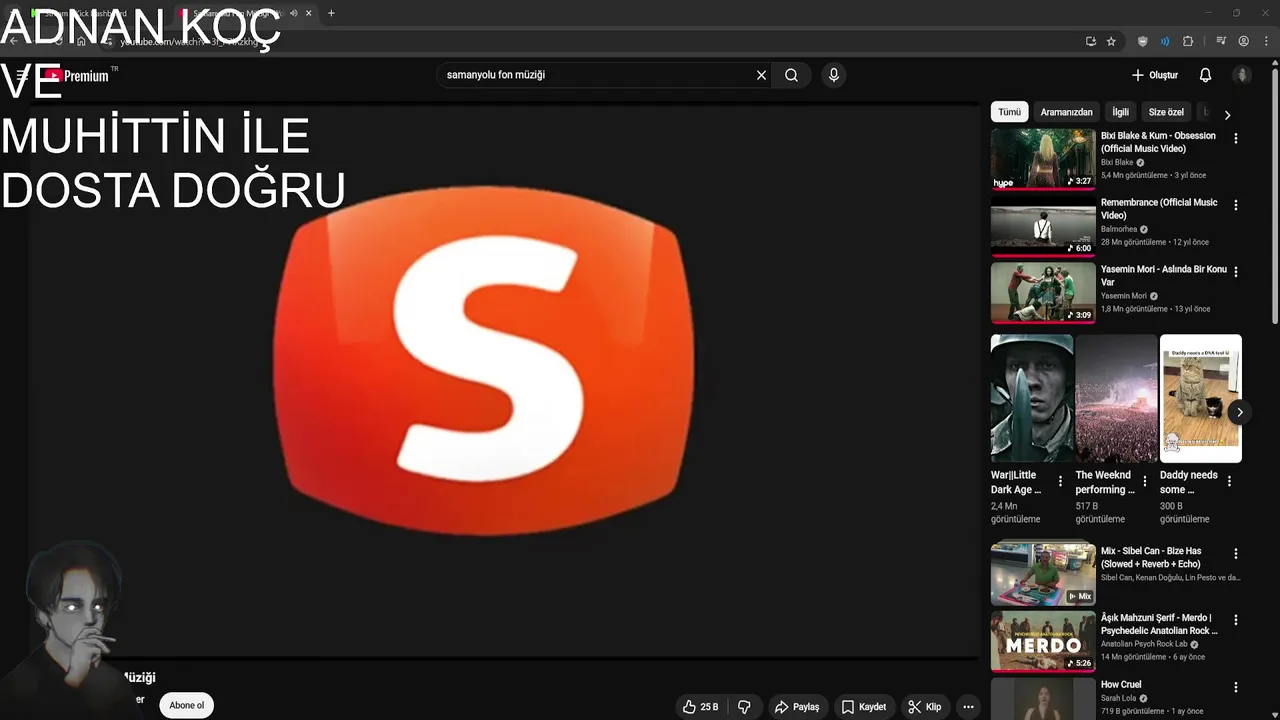
Task: Start voice search with the microphone icon
Action: pos(833,75)
